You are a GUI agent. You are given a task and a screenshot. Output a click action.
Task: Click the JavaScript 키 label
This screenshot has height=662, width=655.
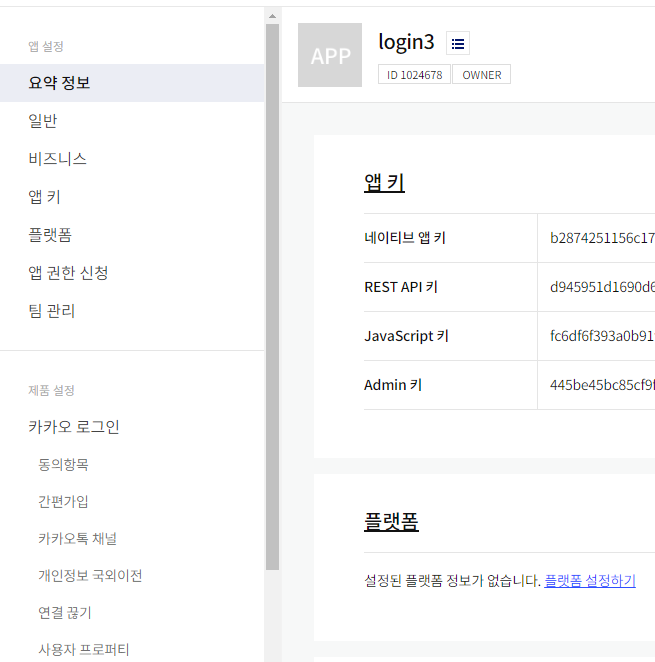coord(406,336)
